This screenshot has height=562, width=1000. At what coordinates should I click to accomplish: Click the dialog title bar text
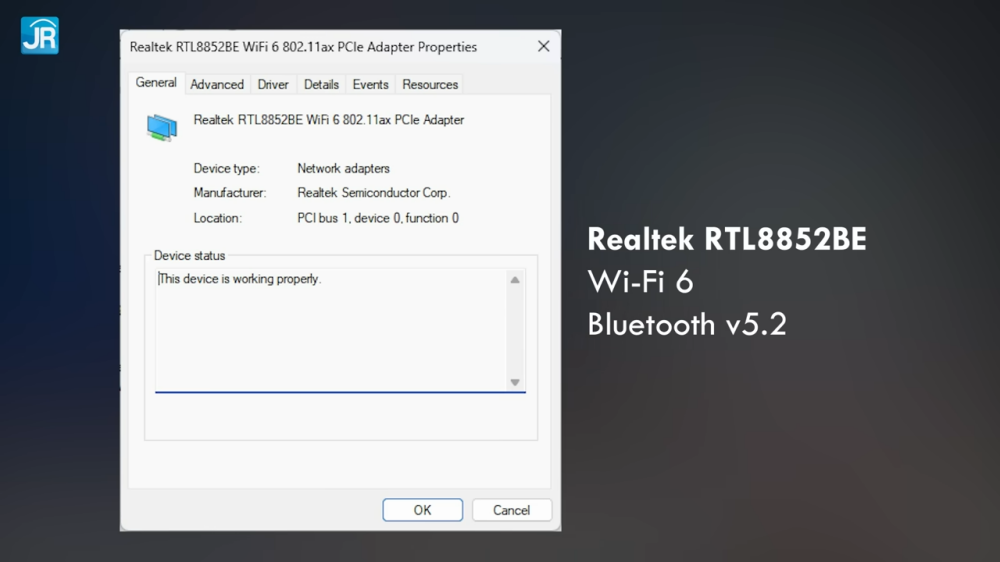[303, 47]
